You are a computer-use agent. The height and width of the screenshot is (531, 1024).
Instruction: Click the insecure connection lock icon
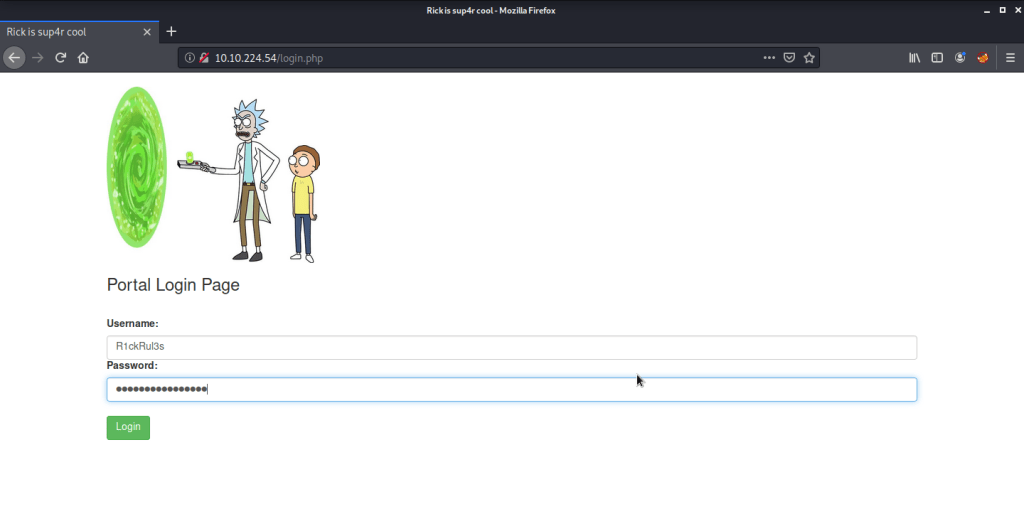point(203,58)
